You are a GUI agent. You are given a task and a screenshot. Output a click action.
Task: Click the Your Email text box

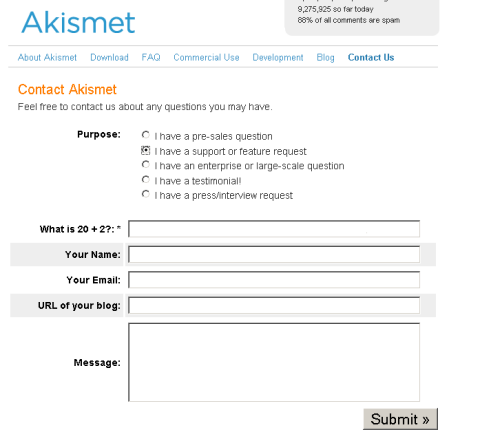[274, 280]
